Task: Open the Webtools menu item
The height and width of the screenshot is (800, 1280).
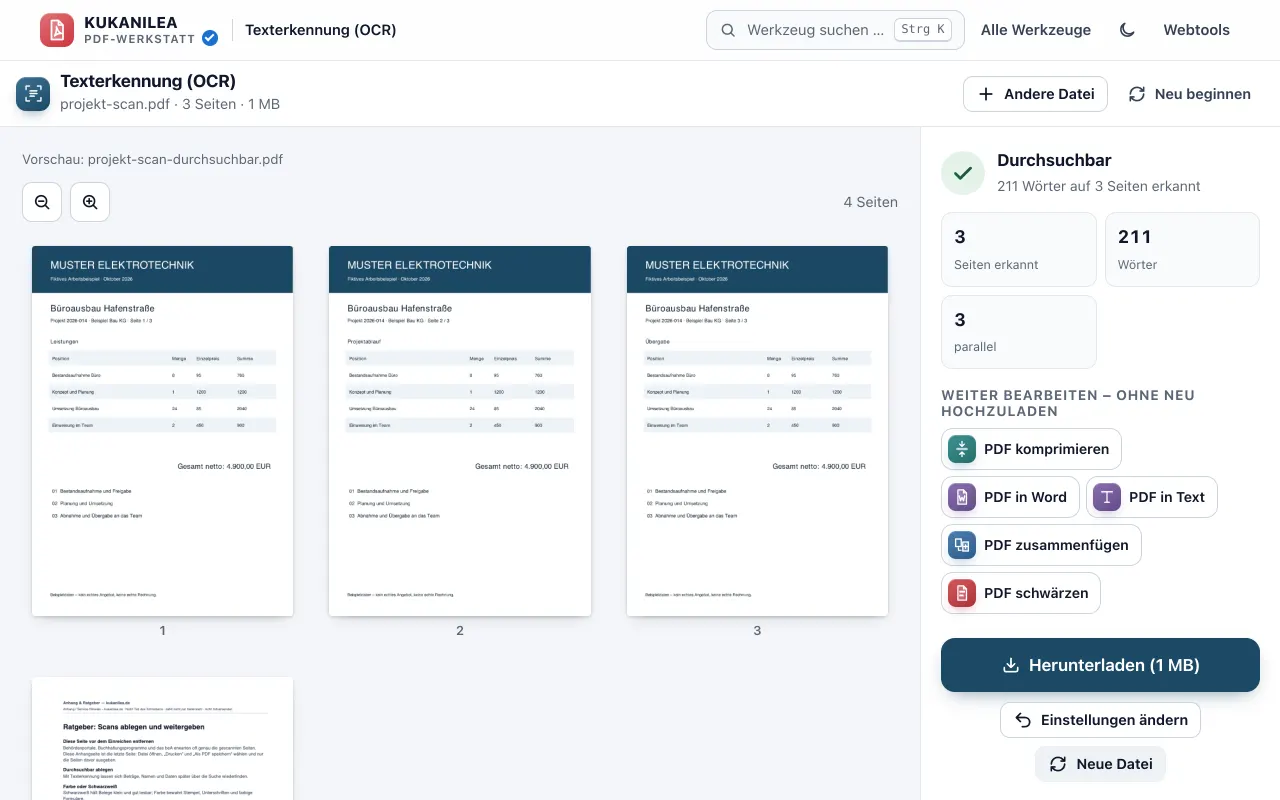Action: [1196, 30]
